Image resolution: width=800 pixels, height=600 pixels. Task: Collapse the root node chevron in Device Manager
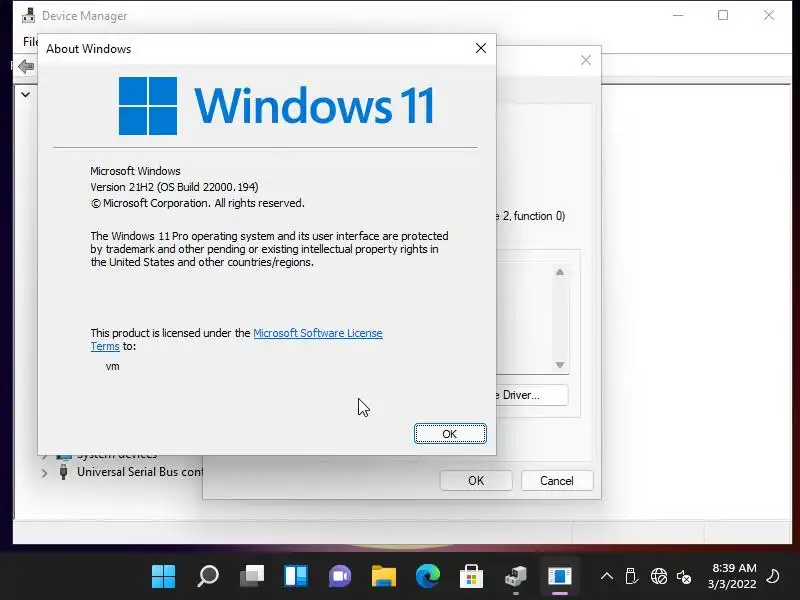(26, 94)
